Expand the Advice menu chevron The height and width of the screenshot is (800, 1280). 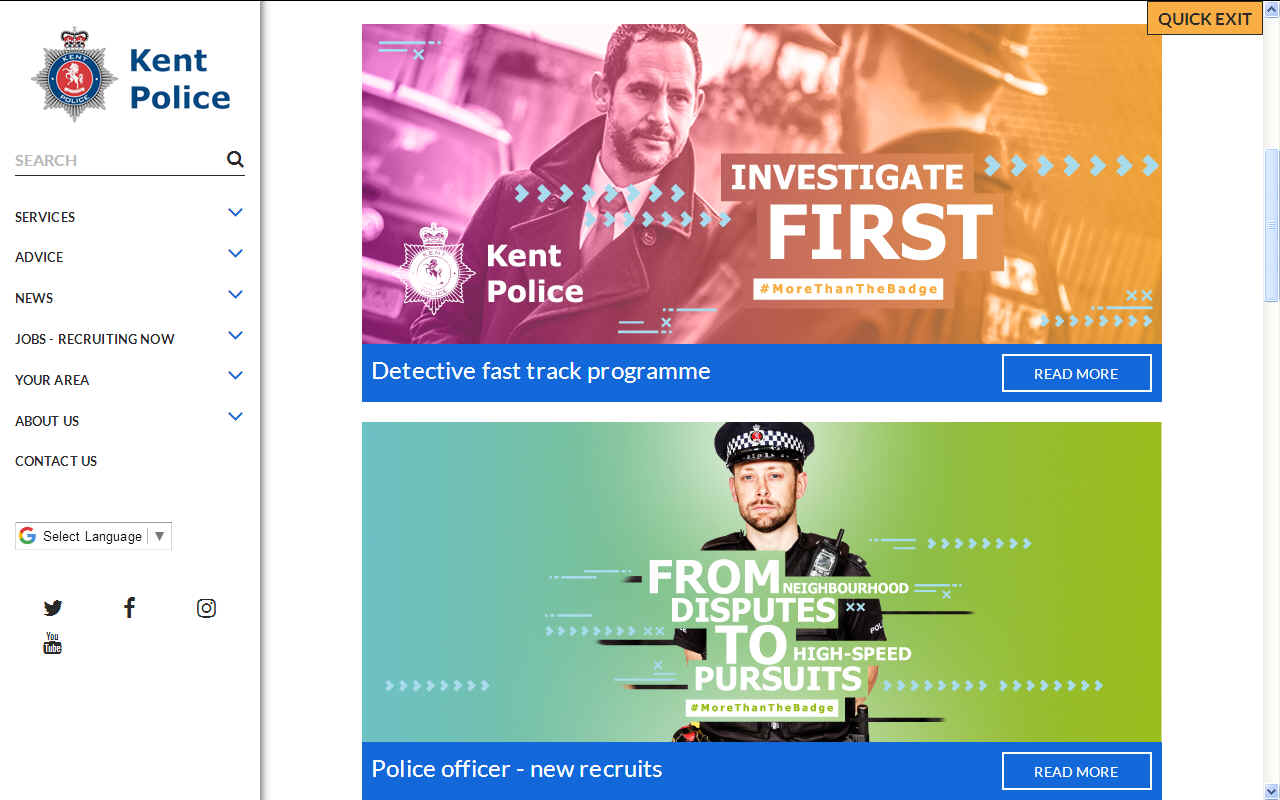tap(236, 253)
